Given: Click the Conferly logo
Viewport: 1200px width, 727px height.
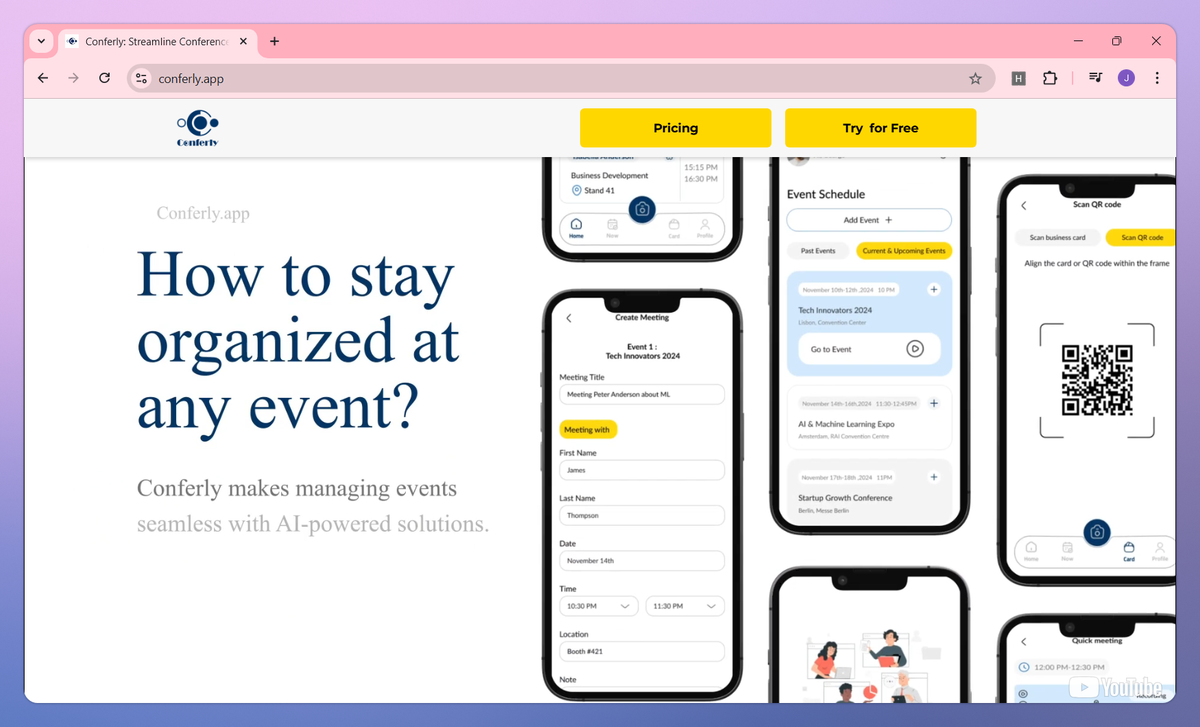Looking at the screenshot, I should coord(197,128).
